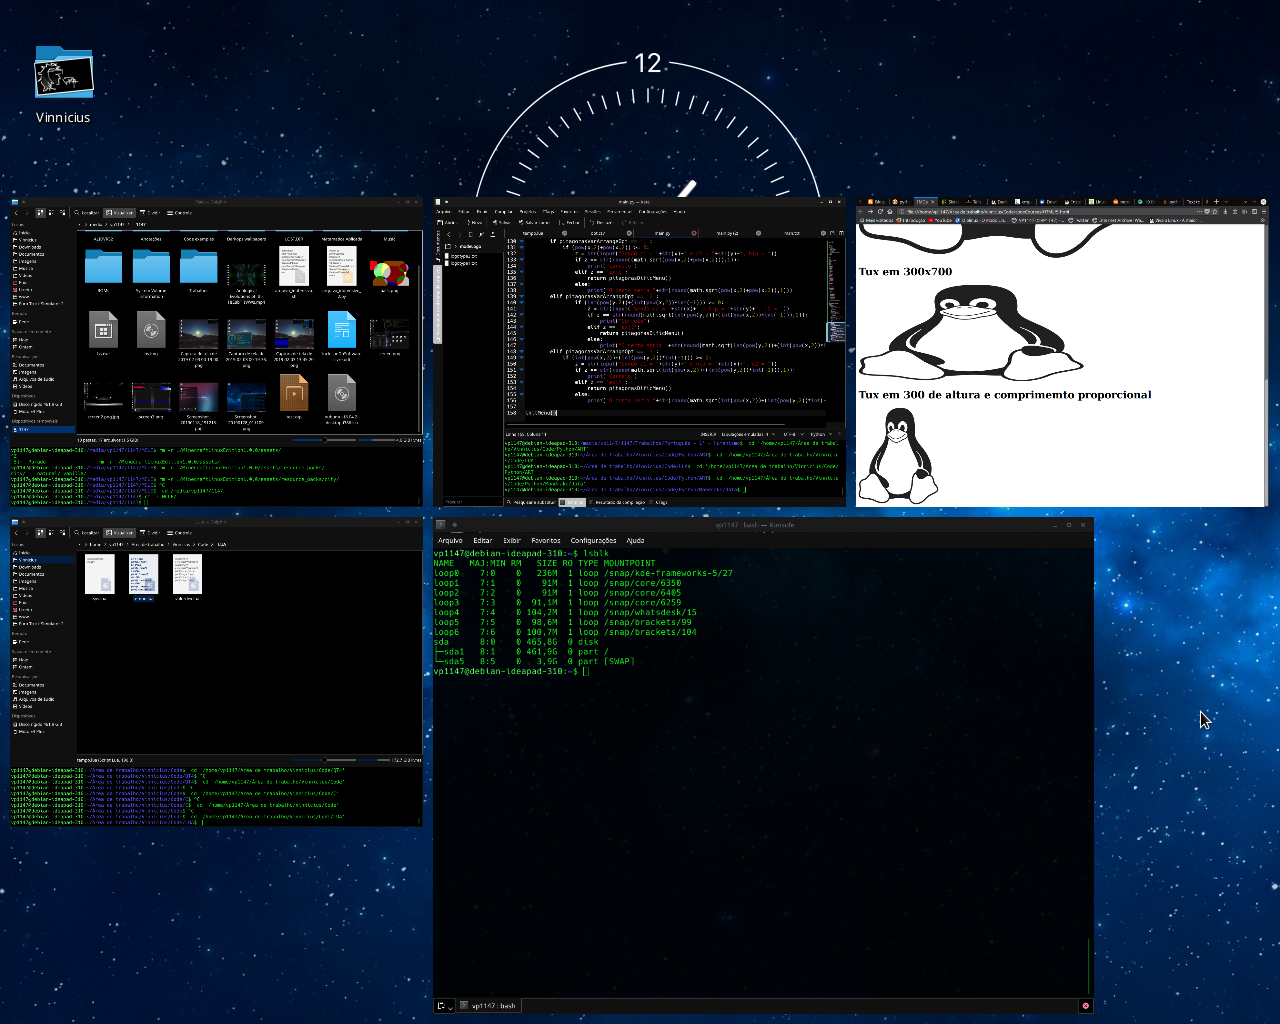The width and height of the screenshot is (1280, 1024).
Task: Click the Localizar search button in top Dolphin
Action: coord(86,212)
